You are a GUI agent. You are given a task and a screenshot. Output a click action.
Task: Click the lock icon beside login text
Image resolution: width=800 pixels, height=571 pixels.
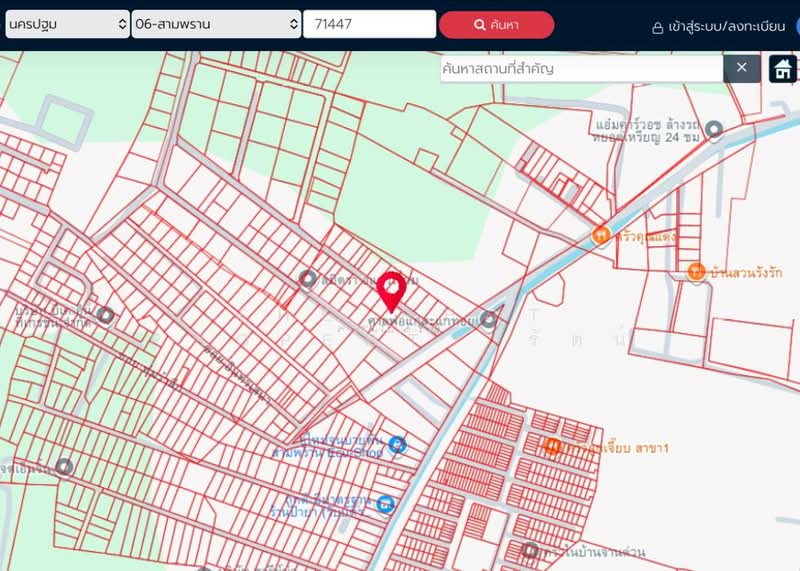tap(657, 28)
